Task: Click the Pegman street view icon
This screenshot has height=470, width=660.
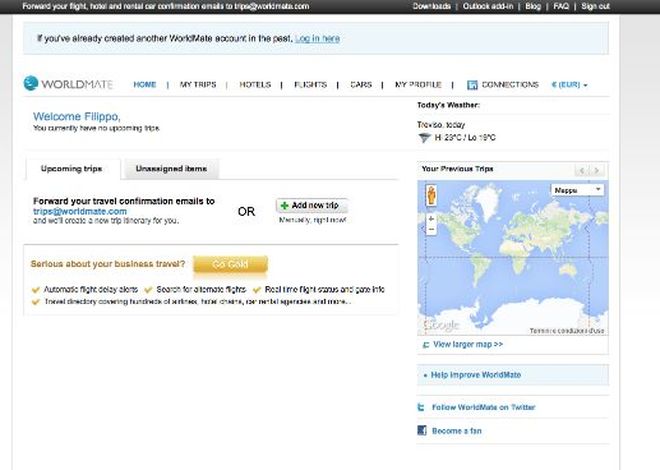Action: pyautogui.click(x=431, y=195)
